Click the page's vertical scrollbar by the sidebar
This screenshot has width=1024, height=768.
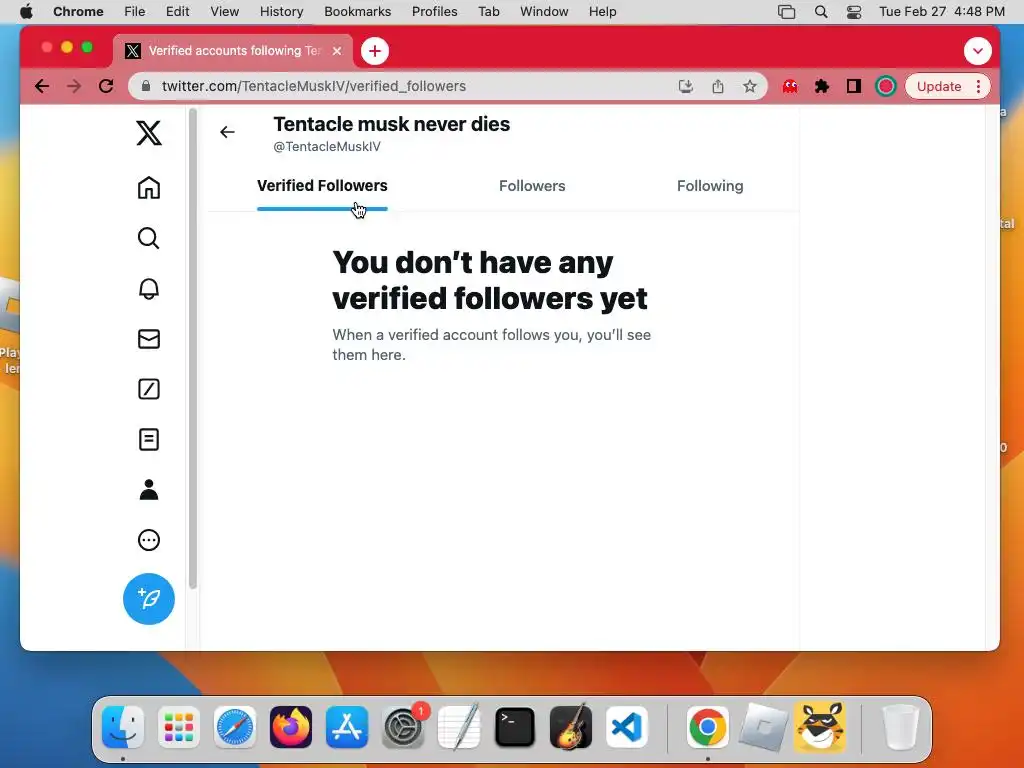click(193, 349)
